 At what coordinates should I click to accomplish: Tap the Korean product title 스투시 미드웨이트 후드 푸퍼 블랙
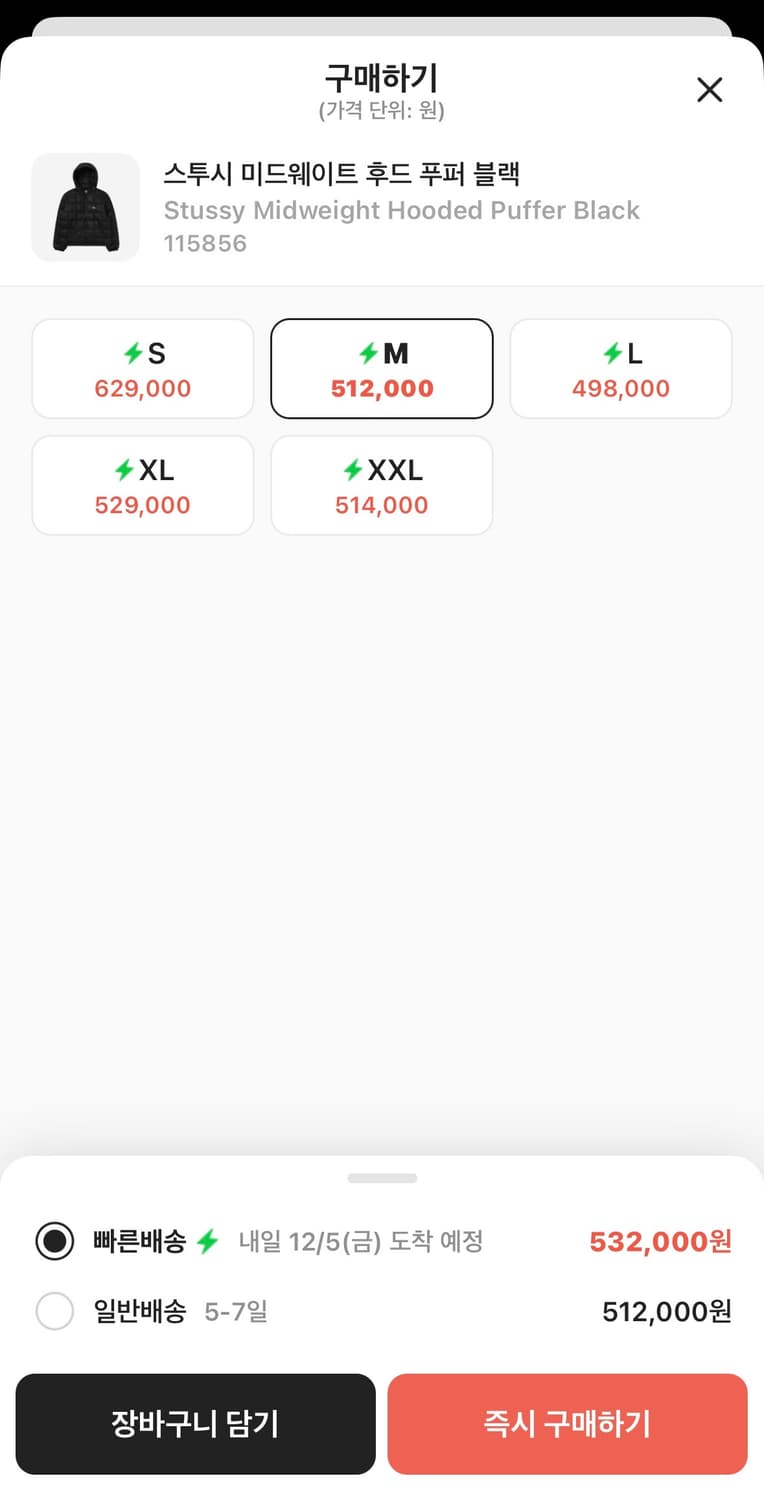pos(342,174)
